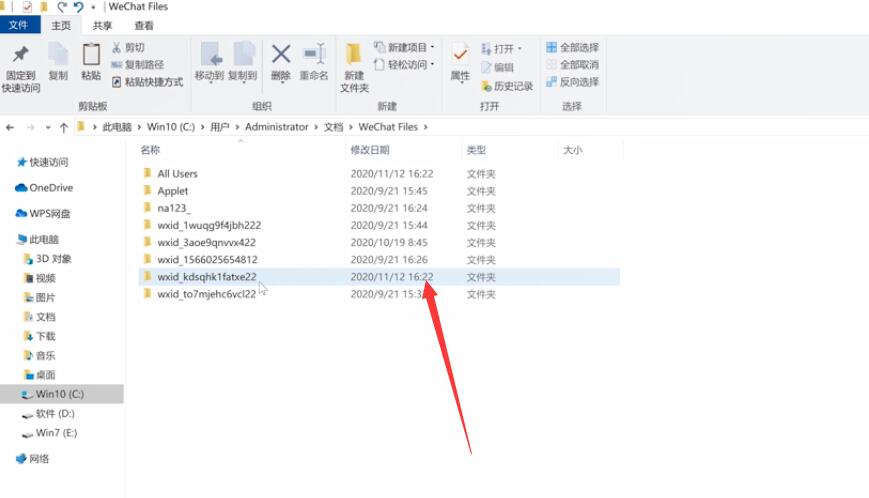Open drive 软件 (D:) in sidebar
Image resolution: width=869 pixels, height=498 pixels.
click(x=48, y=413)
